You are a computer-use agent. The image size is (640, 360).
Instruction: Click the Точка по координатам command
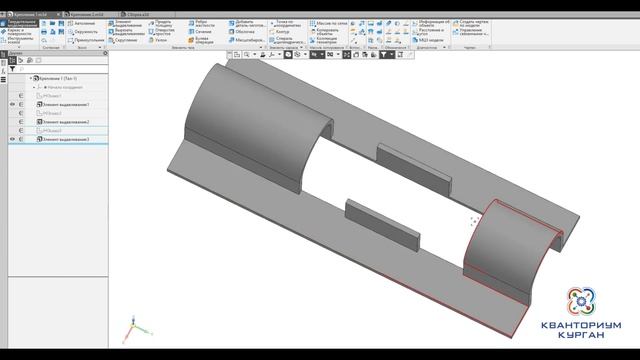point(287,23)
